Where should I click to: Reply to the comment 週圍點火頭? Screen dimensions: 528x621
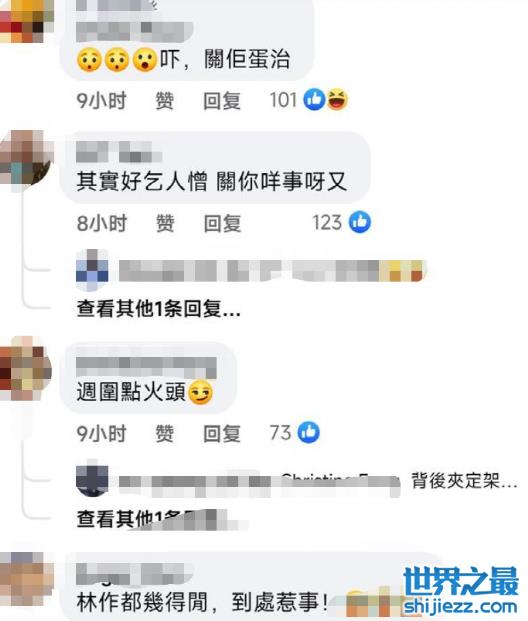tap(222, 433)
